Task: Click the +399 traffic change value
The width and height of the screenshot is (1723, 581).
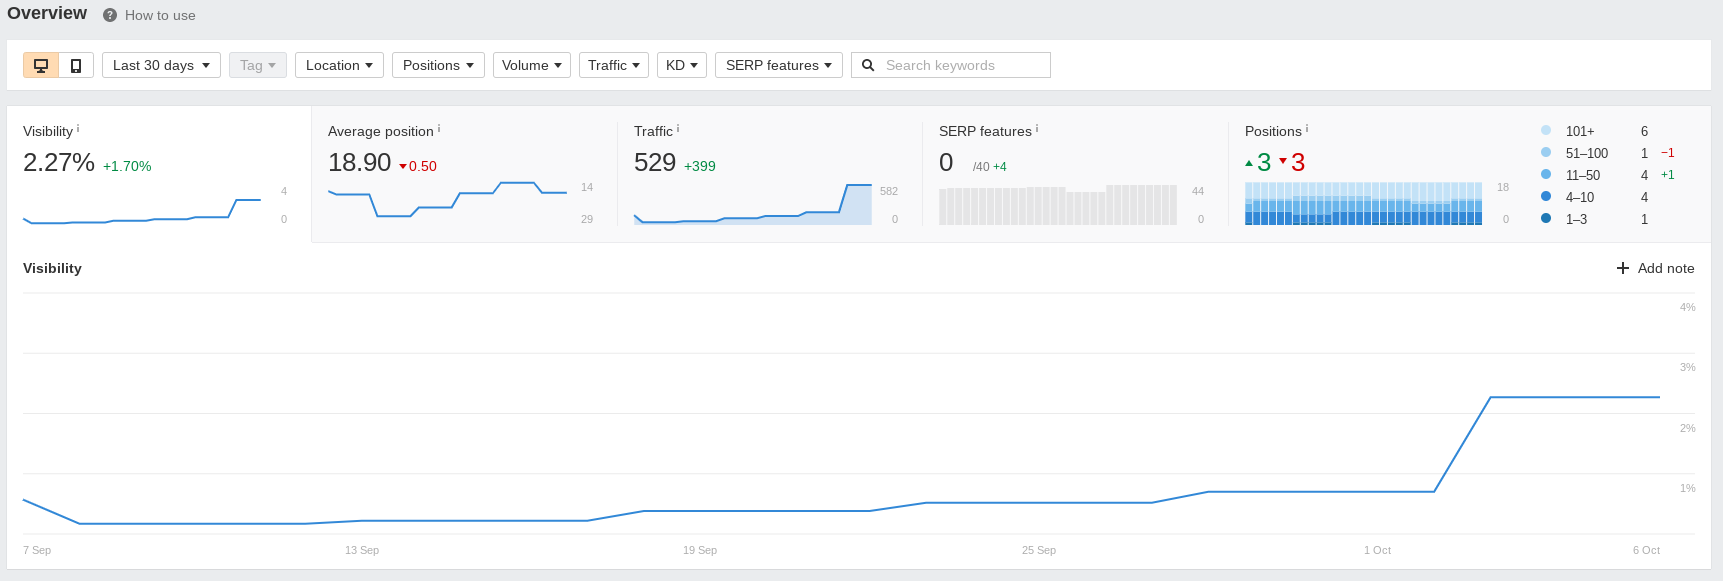Action: (x=700, y=166)
